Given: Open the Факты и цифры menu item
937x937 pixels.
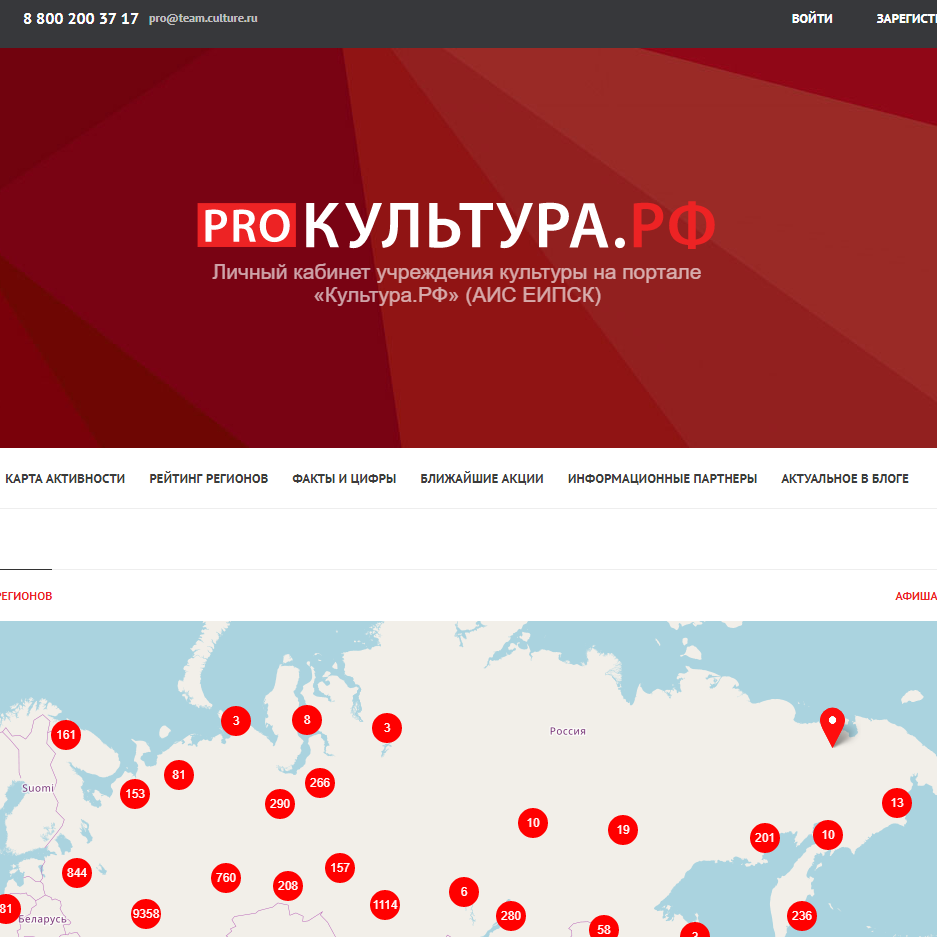Looking at the screenshot, I should [344, 479].
